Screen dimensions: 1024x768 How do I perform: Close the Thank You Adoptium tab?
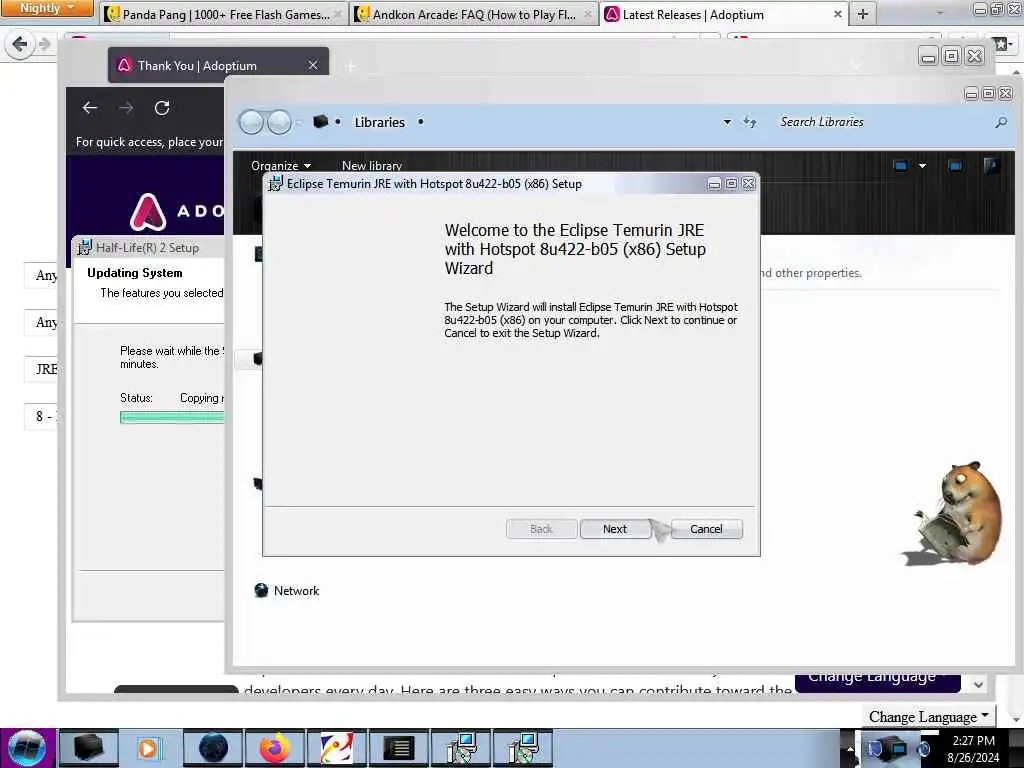(313, 65)
